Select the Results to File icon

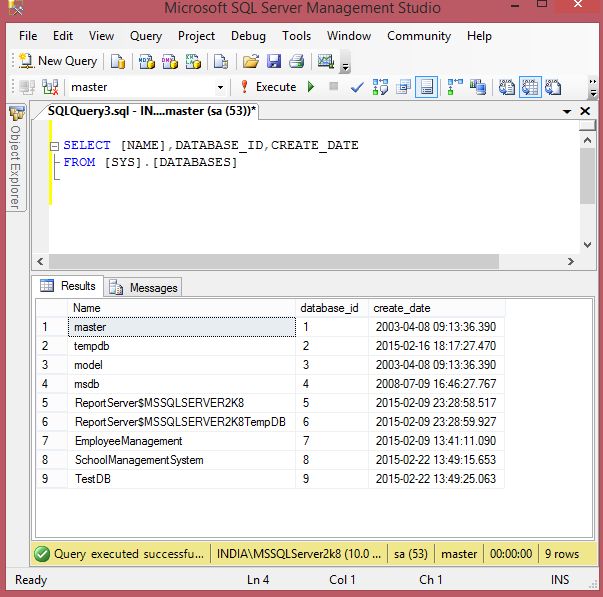tap(553, 87)
